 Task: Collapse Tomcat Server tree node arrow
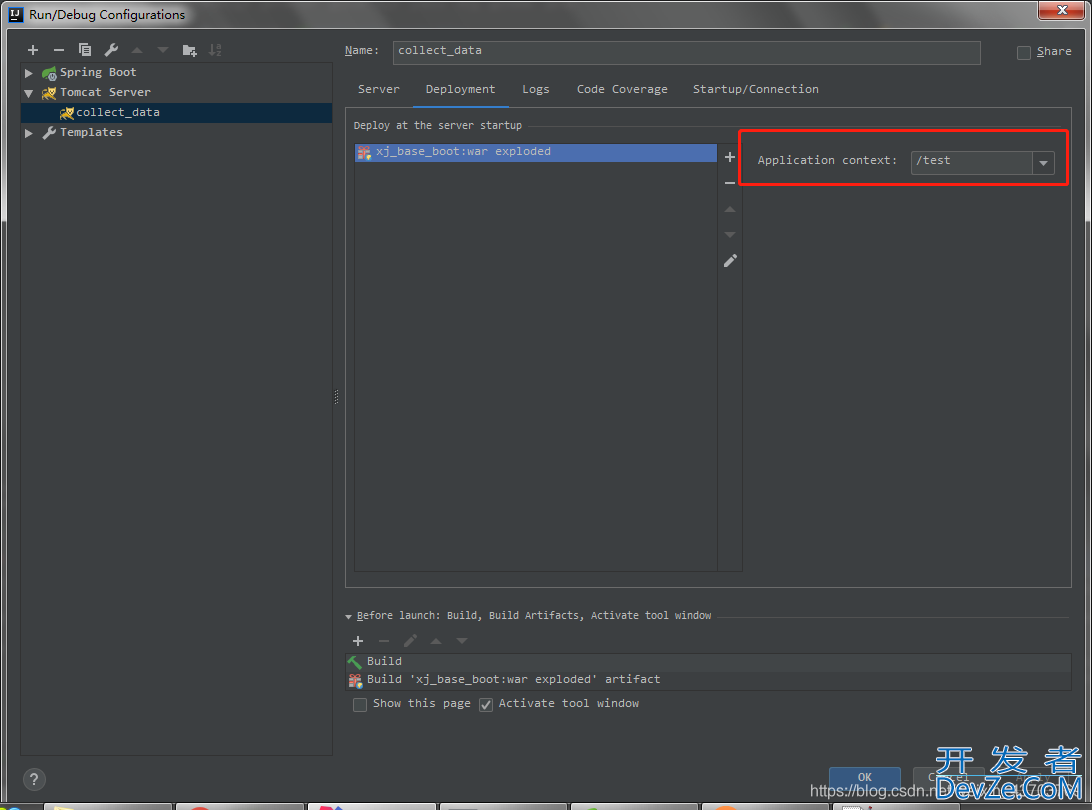(x=29, y=93)
